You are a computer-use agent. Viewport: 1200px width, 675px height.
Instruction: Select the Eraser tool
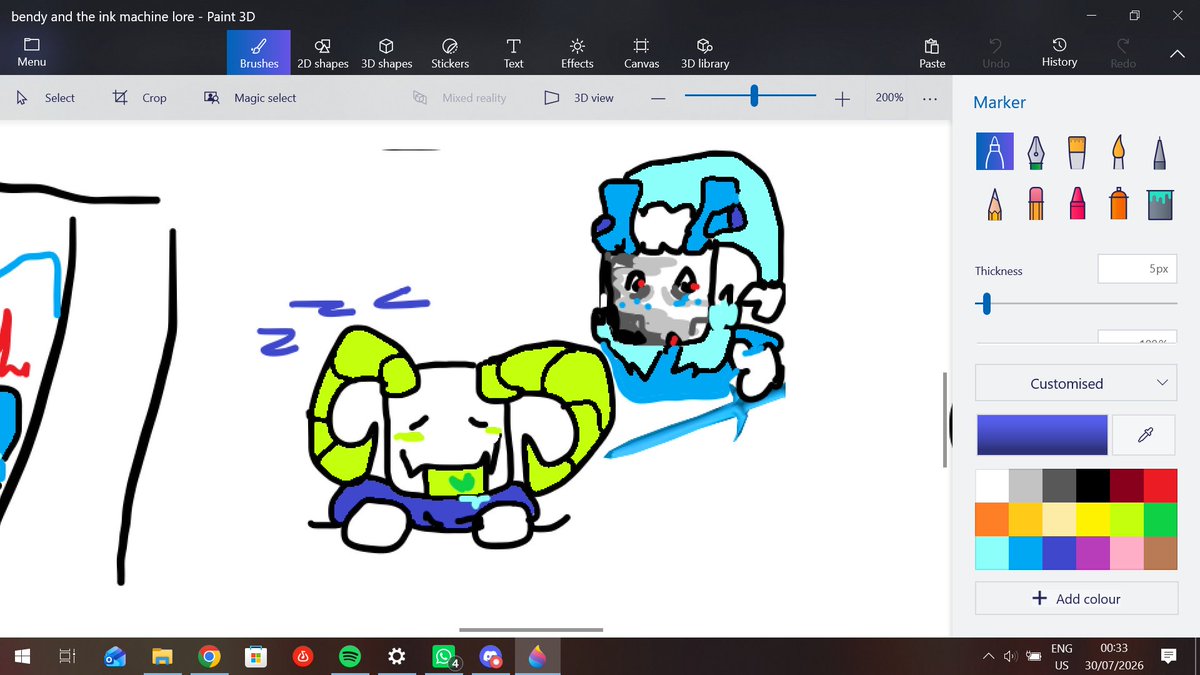(1036, 202)
